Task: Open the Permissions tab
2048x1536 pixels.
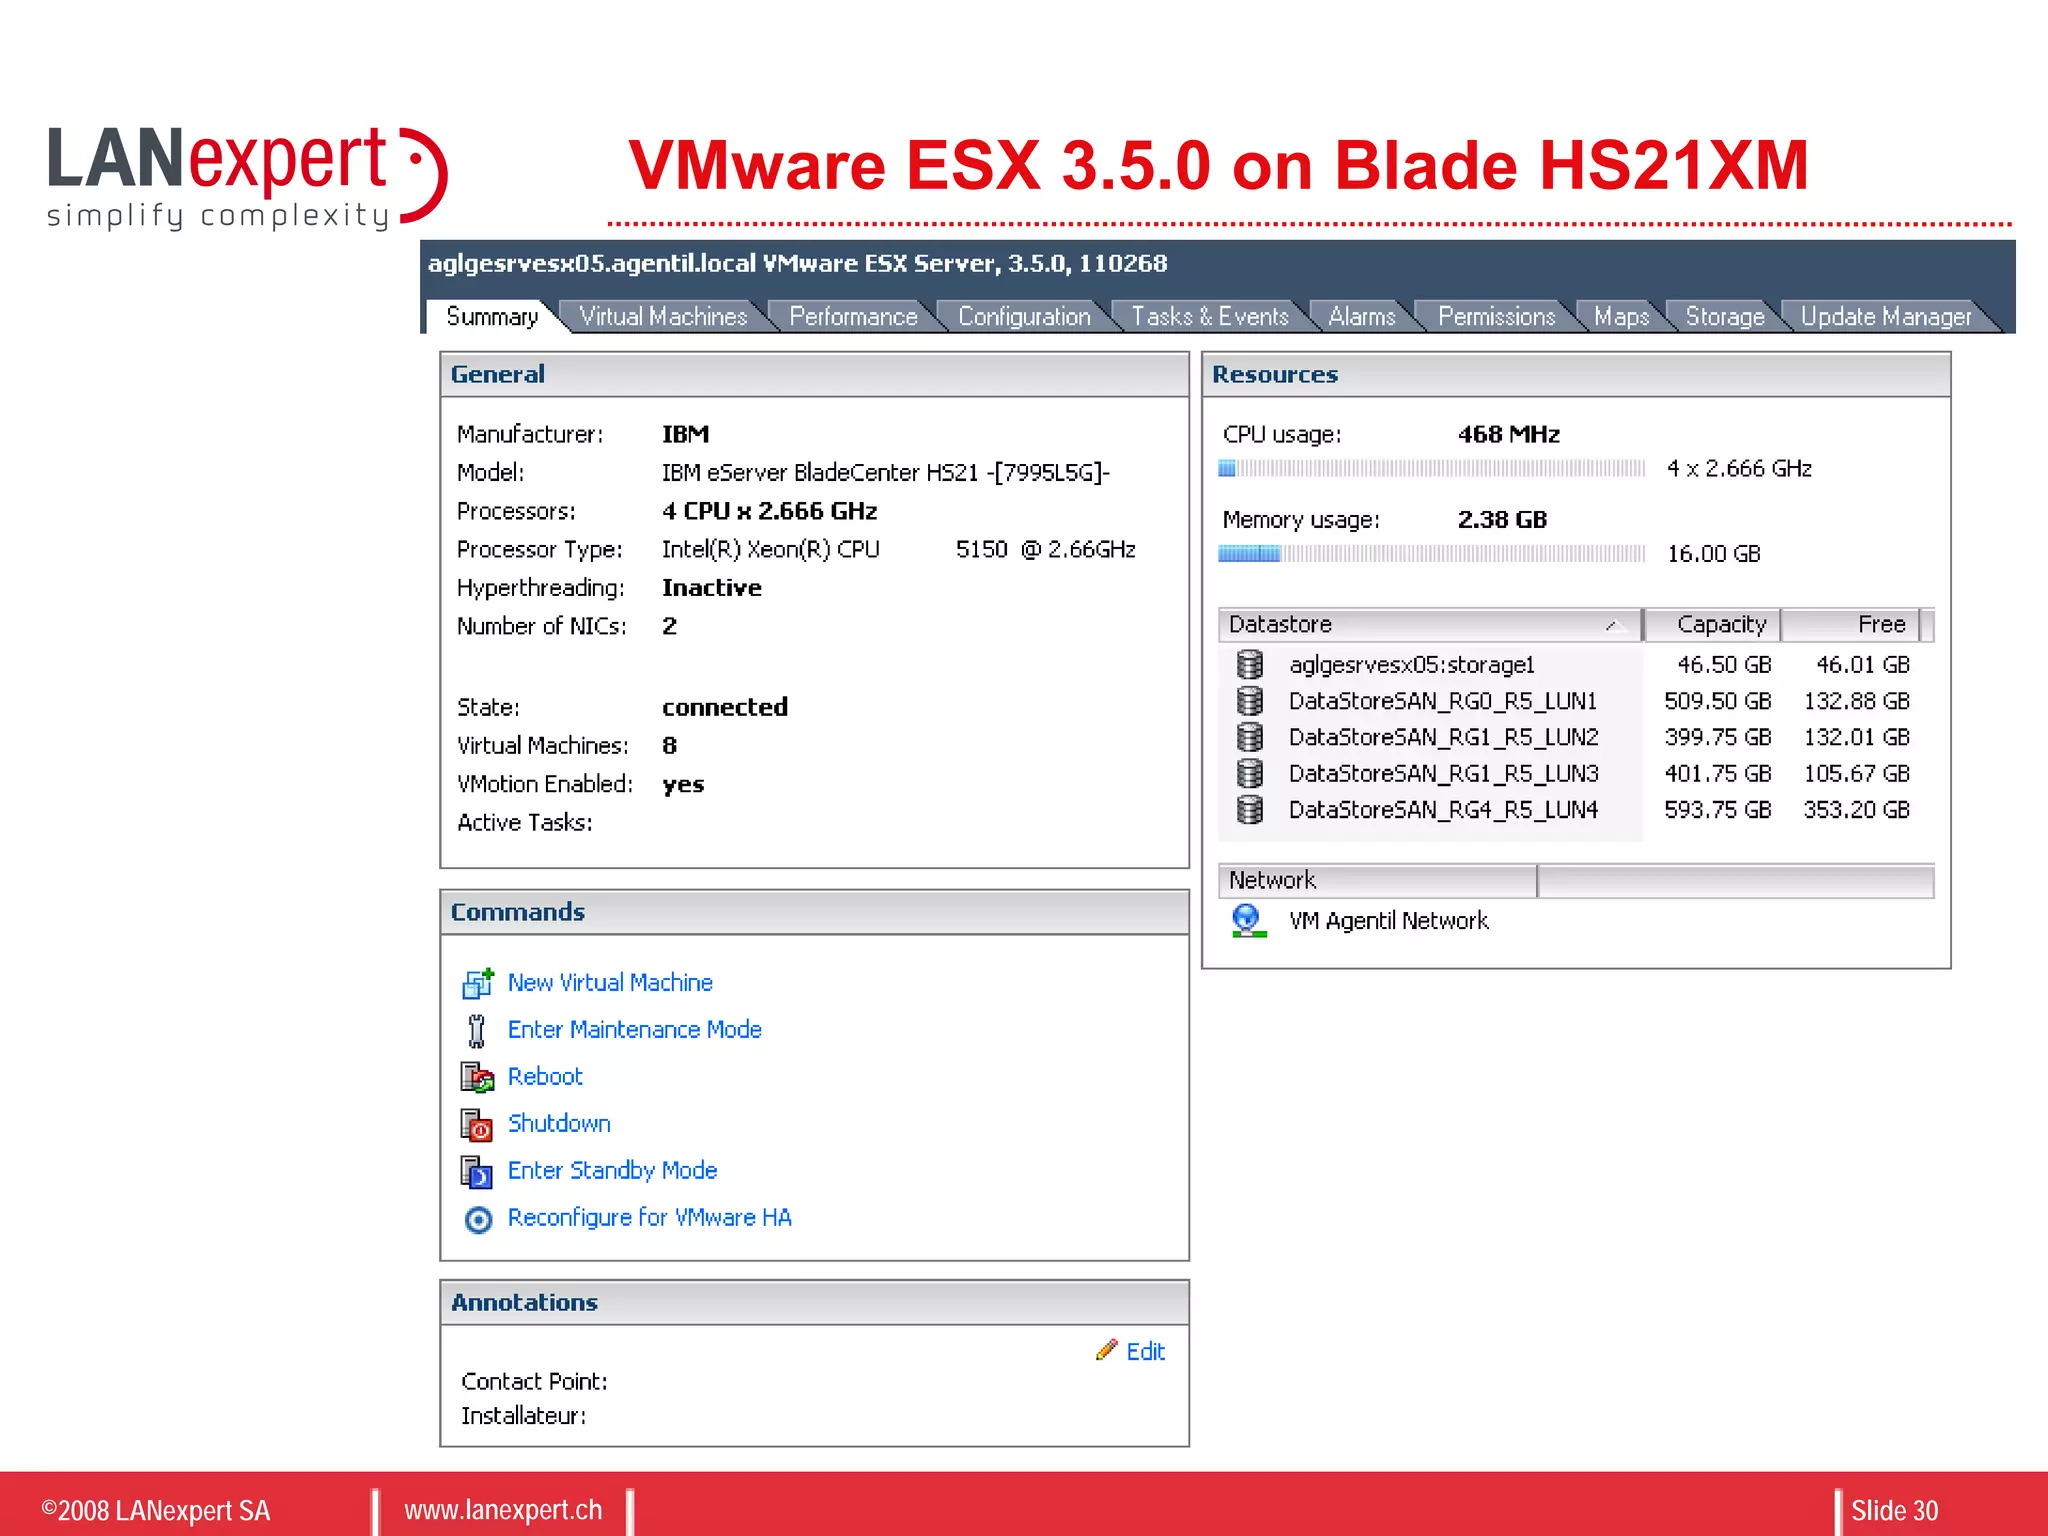Action: (x=1497, y=316)
